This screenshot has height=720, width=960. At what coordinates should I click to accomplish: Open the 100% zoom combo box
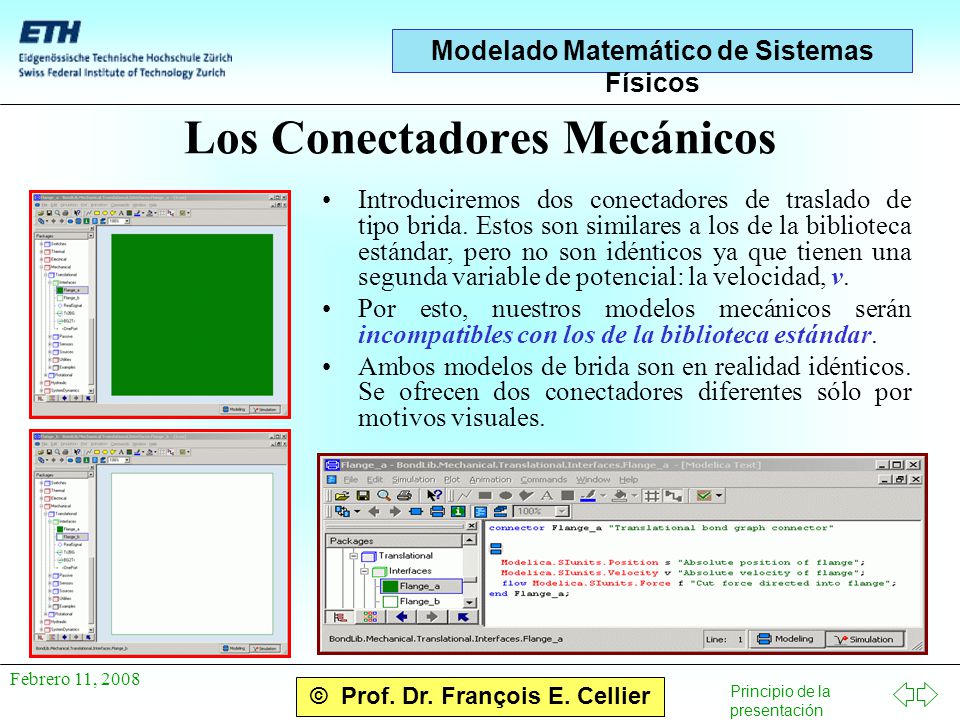[542, 511]
